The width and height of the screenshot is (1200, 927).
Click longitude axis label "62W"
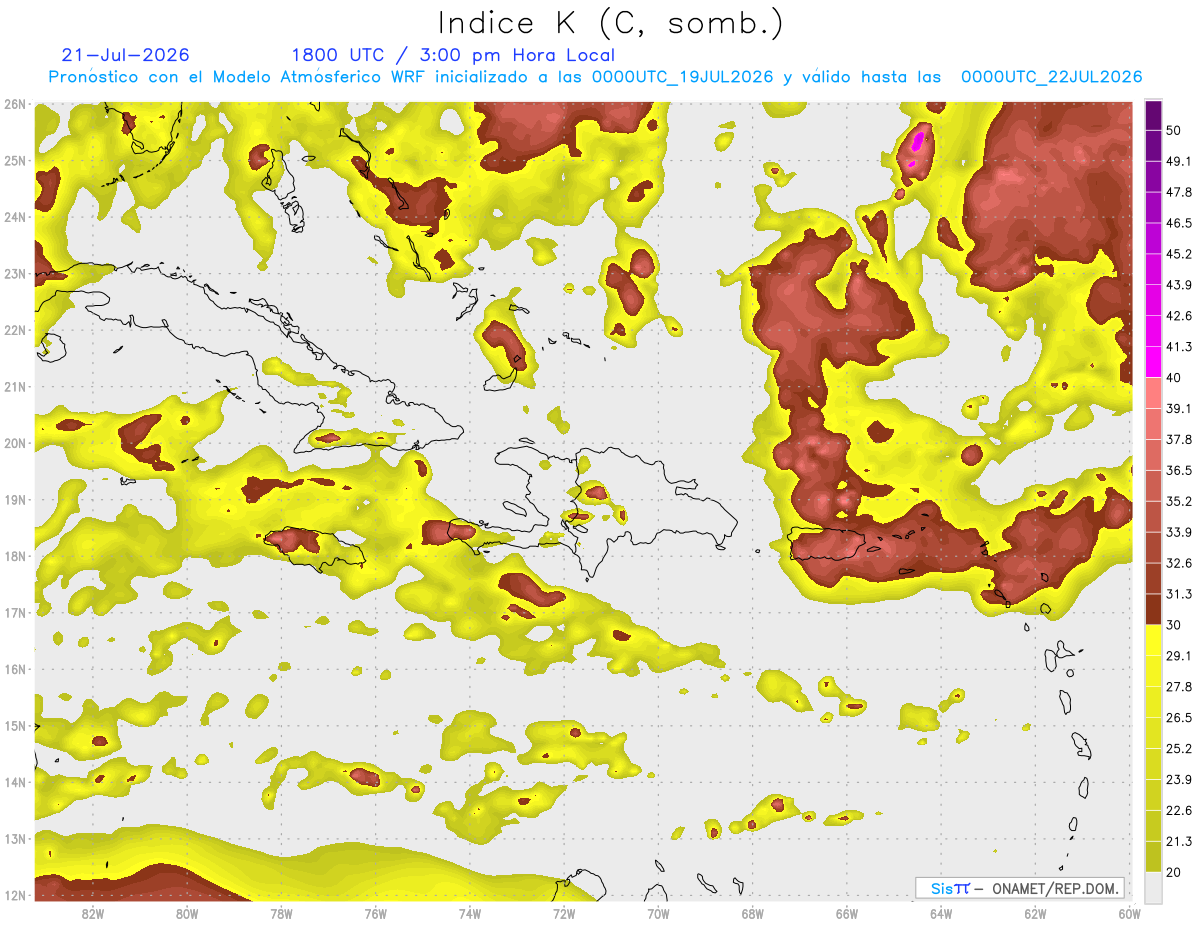[x=1035, y=913]
